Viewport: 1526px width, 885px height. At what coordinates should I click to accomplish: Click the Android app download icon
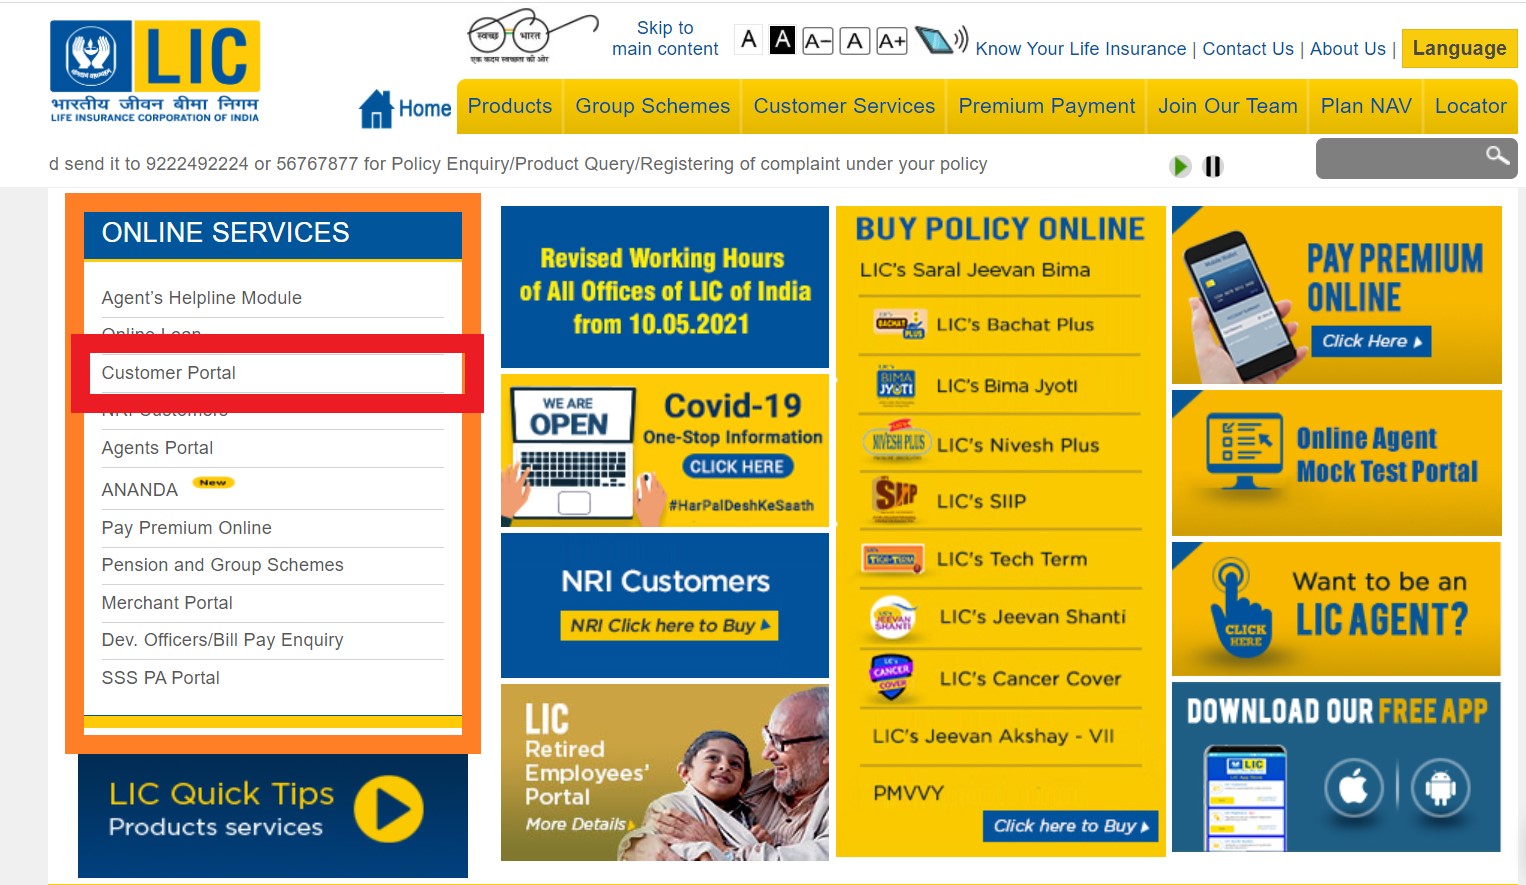point(1440,788)
